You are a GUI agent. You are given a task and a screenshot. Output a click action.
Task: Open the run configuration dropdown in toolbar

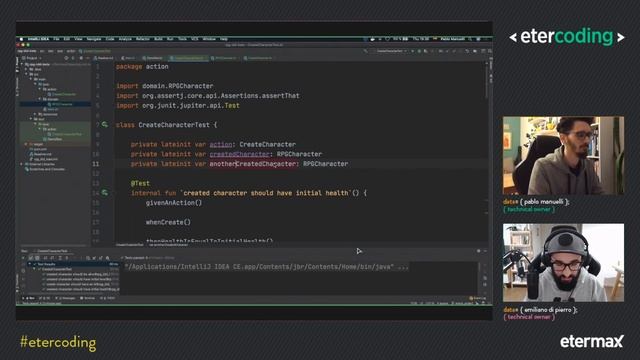(391, 51)
